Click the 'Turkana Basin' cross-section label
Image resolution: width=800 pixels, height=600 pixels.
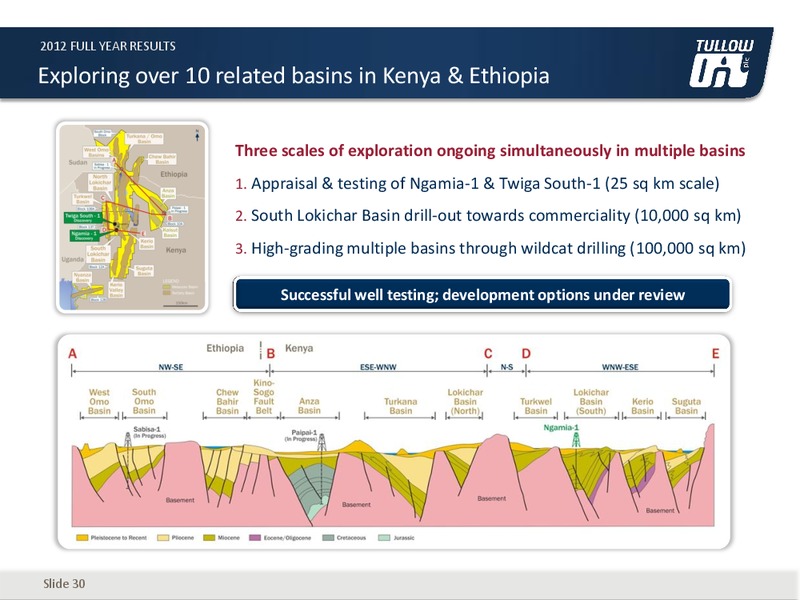tap(401, 406)
